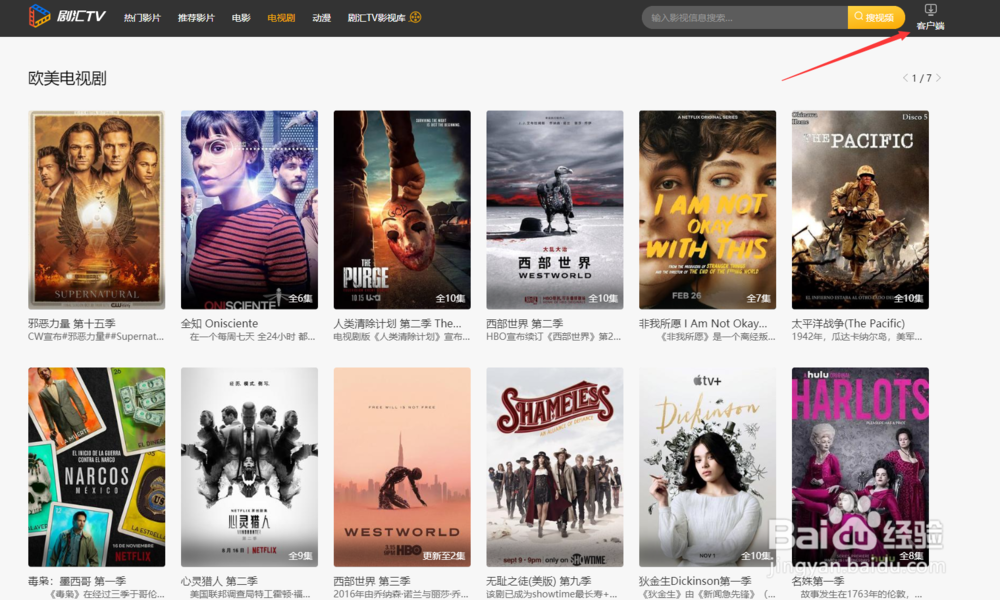Open The Purge poster thumbnail
Image resolution: width=1000 pixels, height=600 pixels.
[x=402, y=210]
